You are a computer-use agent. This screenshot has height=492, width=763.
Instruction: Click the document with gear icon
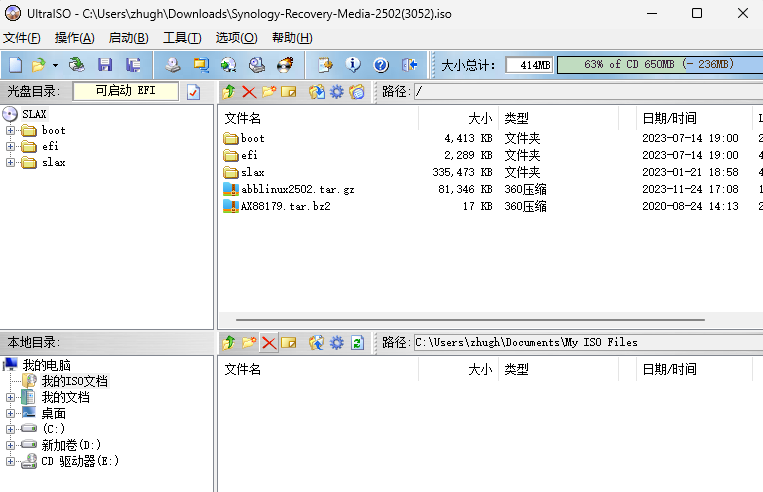[325, 65]
